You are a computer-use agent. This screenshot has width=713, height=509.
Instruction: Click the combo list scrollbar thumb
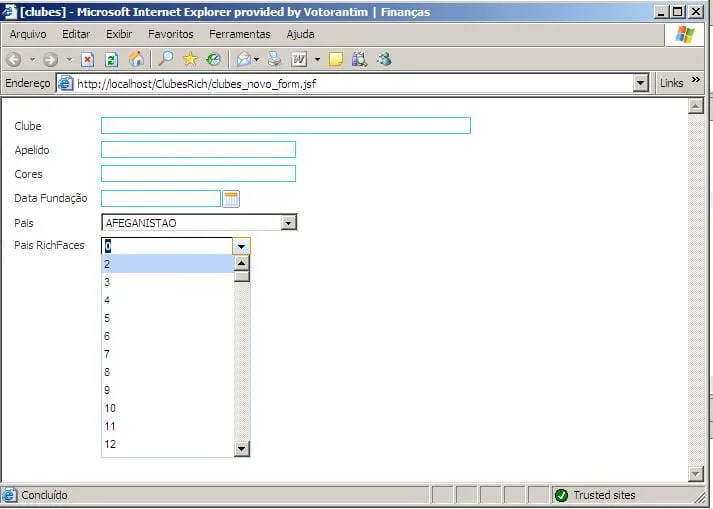[241, 276]
